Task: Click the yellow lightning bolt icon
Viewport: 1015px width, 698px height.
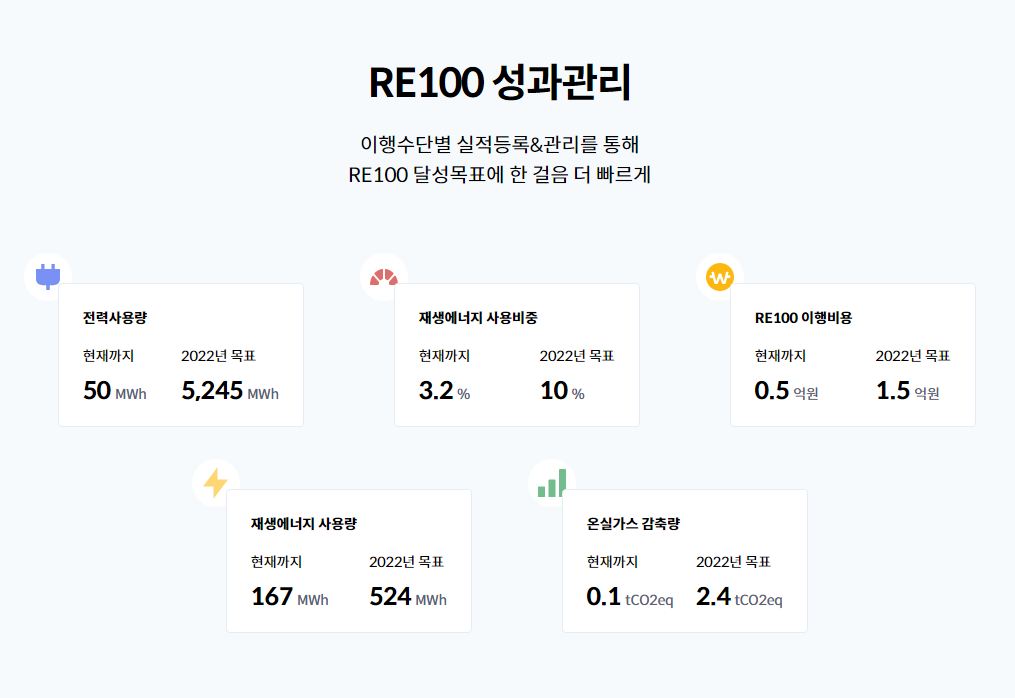Action: (x=215, y=483)
